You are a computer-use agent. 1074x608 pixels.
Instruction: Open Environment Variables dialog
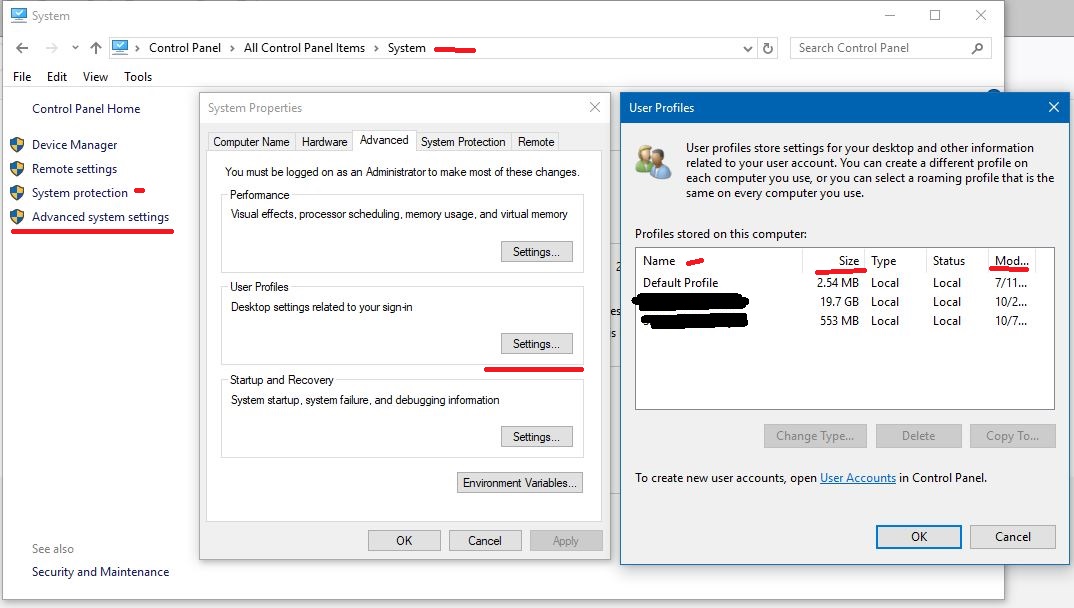pyautogui.click(x=520, y=483)
